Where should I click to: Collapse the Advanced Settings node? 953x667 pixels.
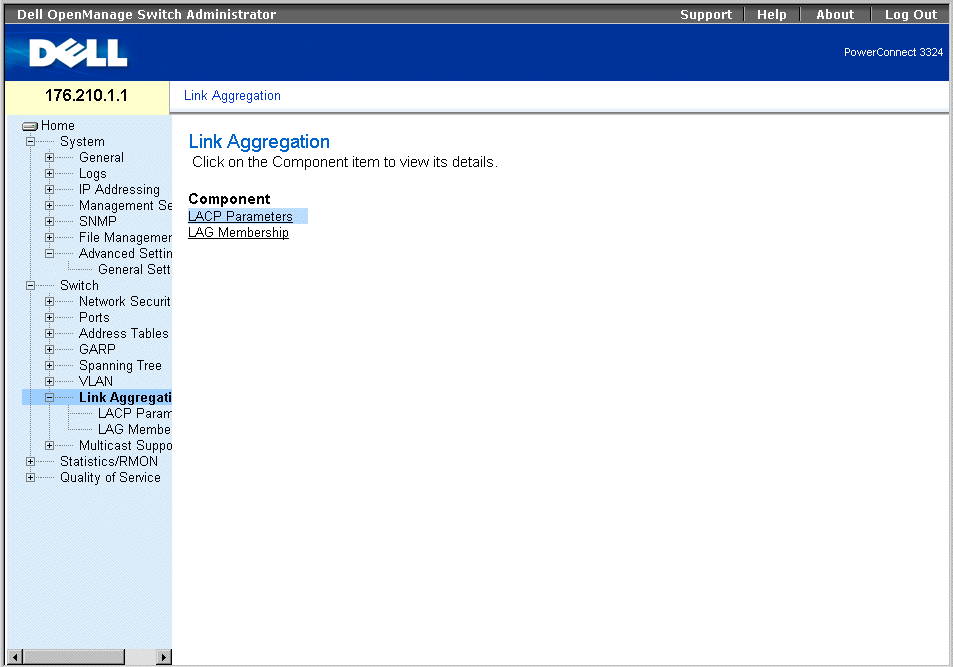point(49,254)
